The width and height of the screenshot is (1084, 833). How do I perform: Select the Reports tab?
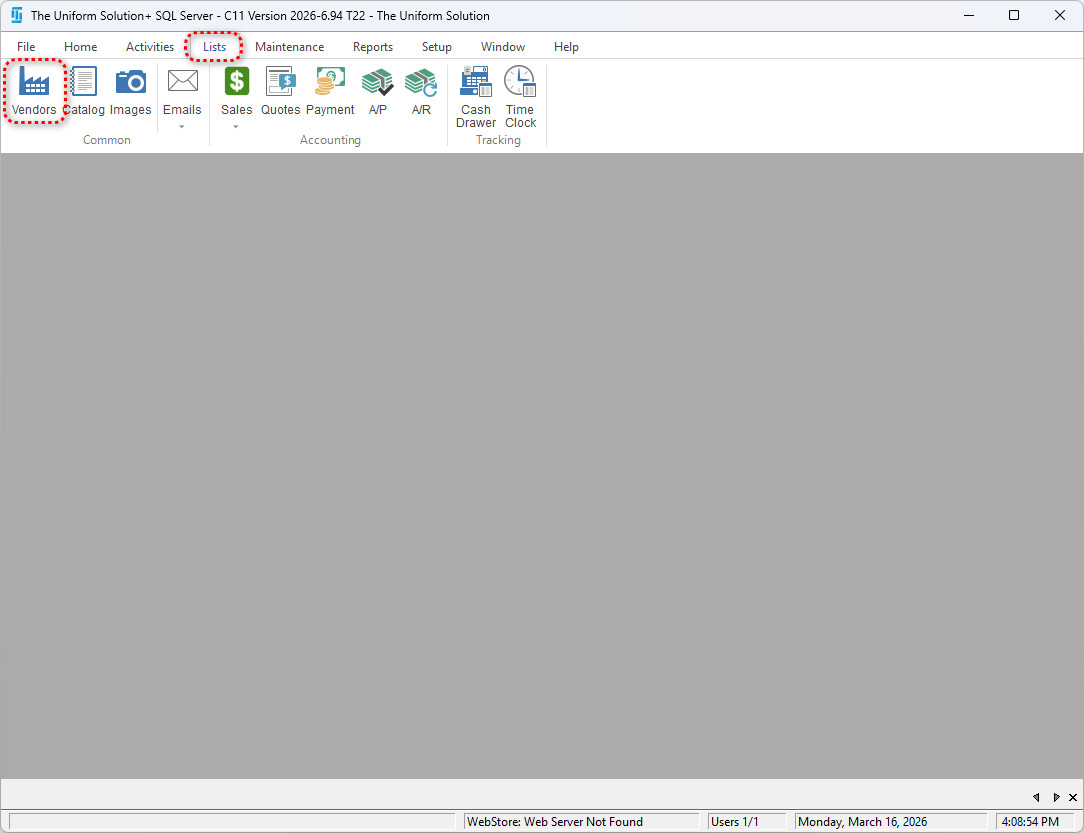pyautogui.click(x=373, y=47)
